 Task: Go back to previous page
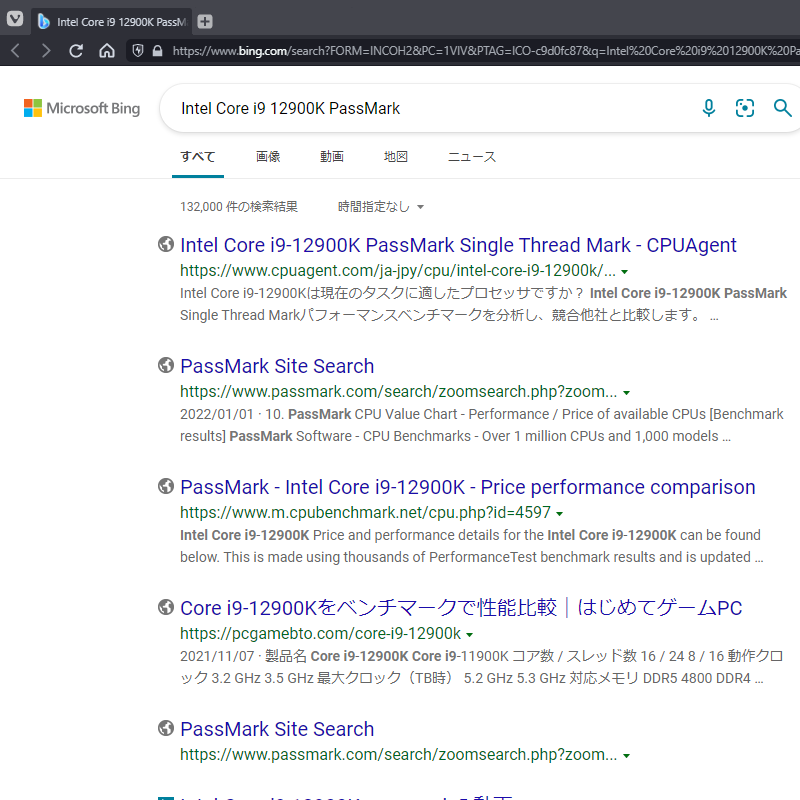click(x=15, y=51)
